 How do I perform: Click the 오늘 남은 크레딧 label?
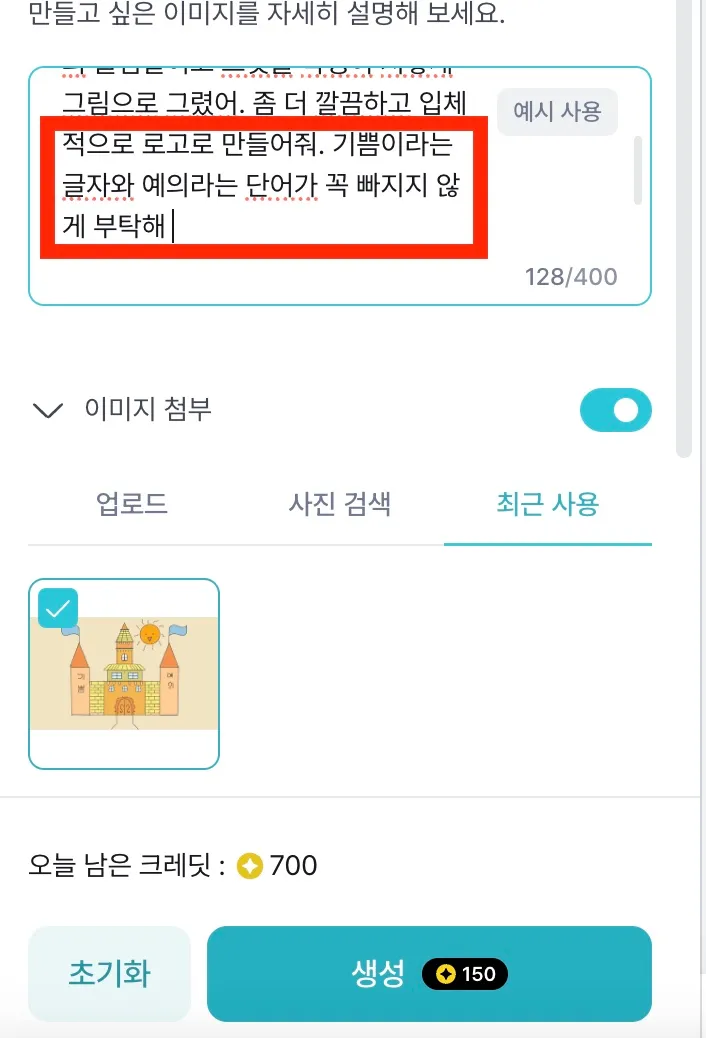(x=126, y=866)
